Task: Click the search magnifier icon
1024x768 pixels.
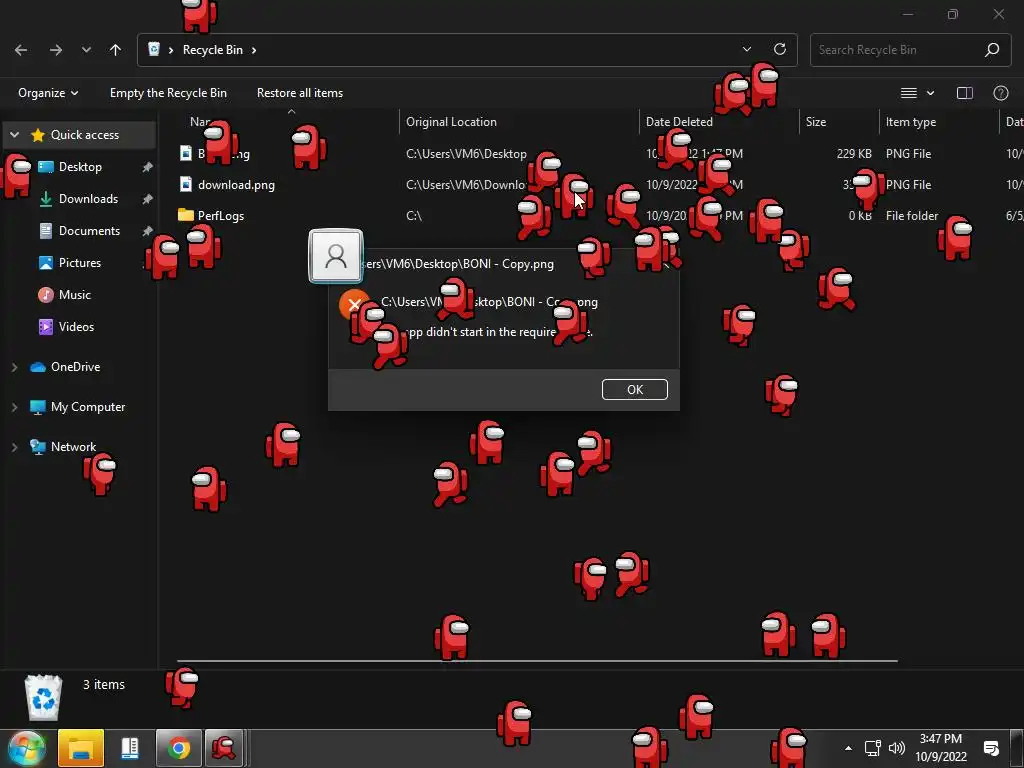Action: 991,50
